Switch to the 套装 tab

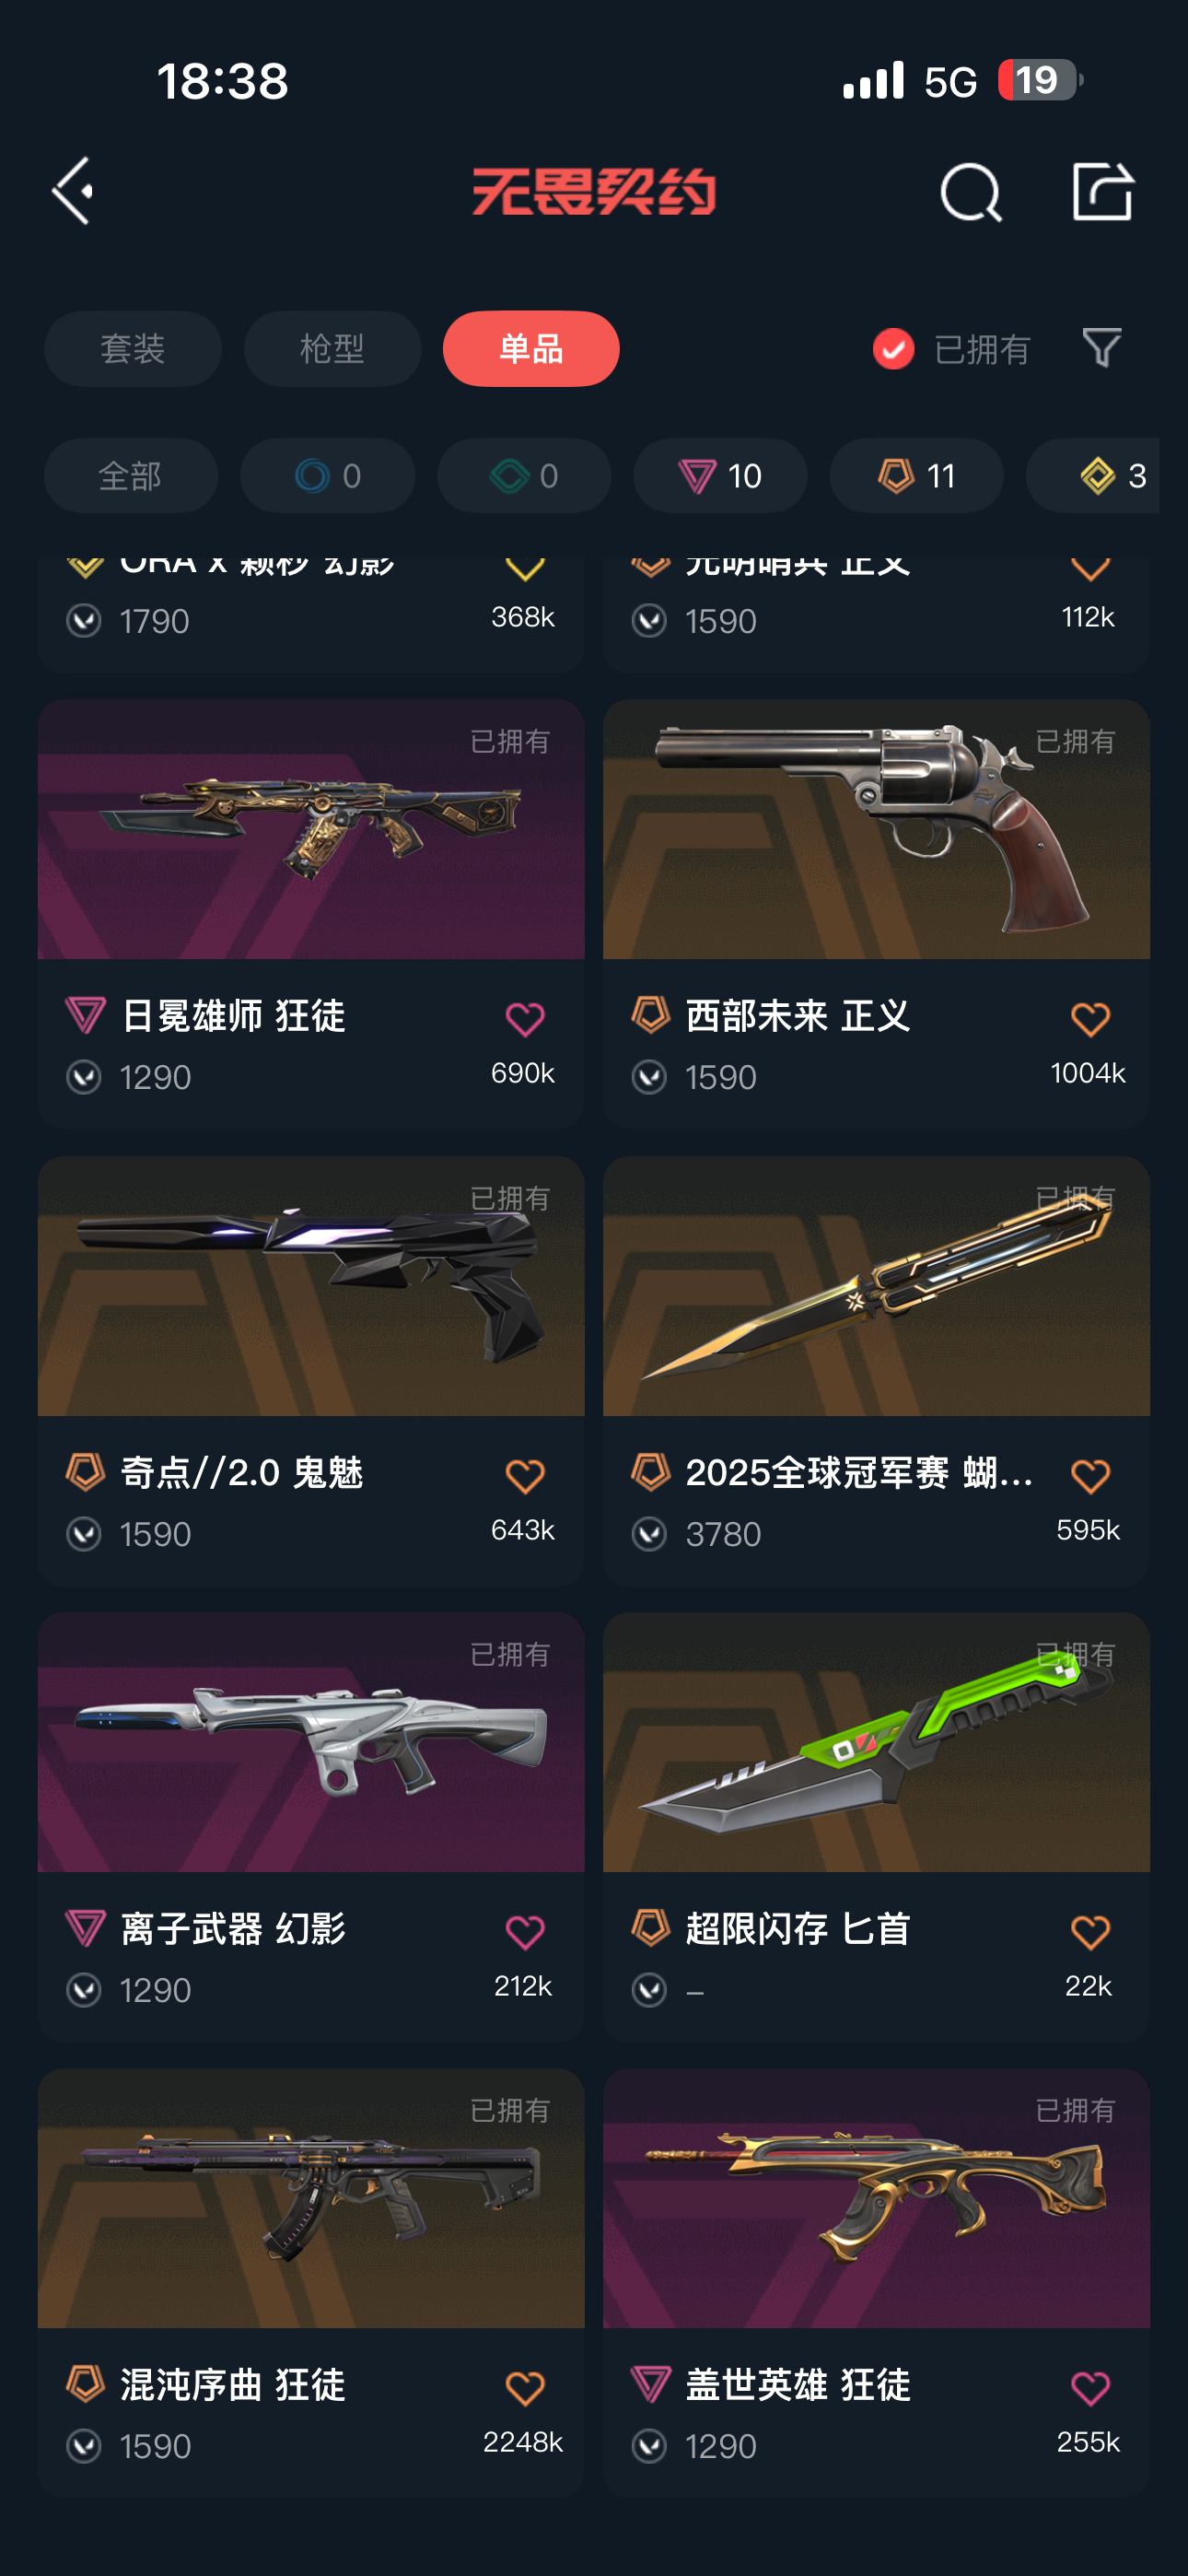tap(133, 348)
